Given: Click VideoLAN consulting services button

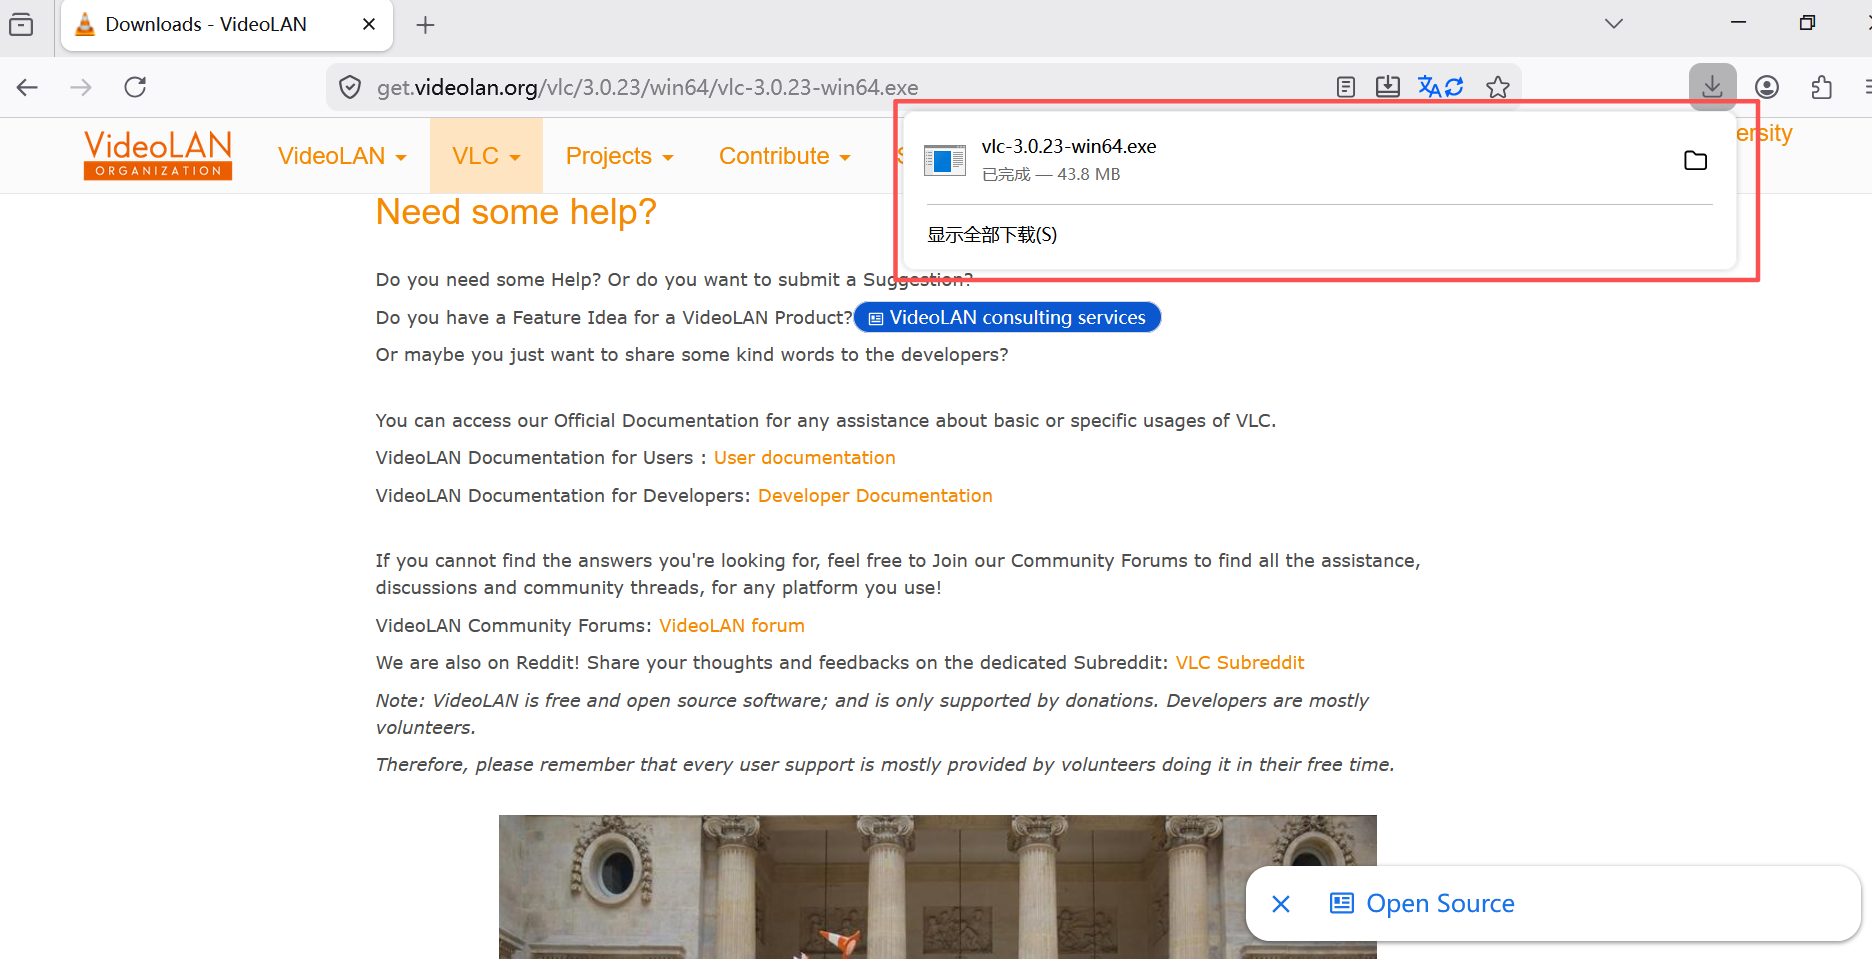Looking at the screenshot, I should click(x=1007, y=317).
